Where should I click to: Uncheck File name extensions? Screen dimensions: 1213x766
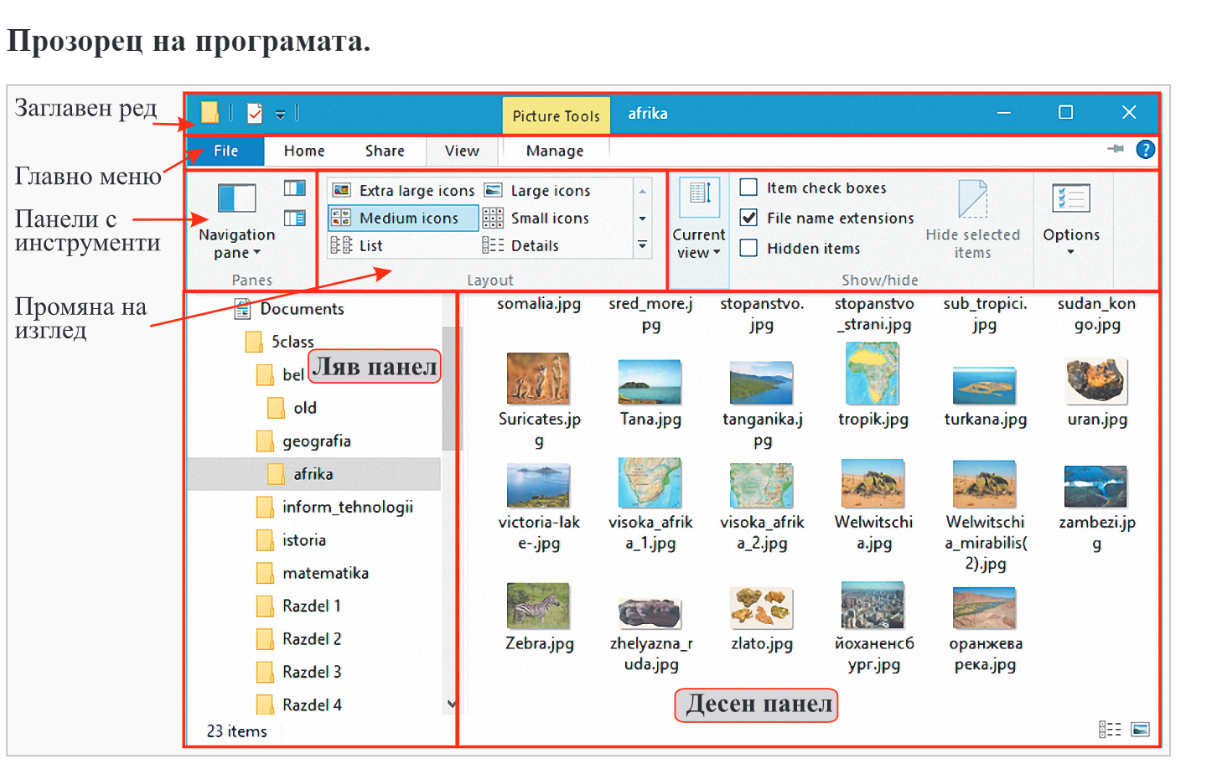pyautogui.click(x=748, y=218)
